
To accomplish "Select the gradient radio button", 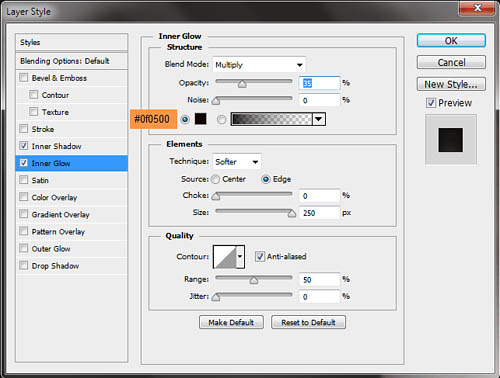I will 221,119.
